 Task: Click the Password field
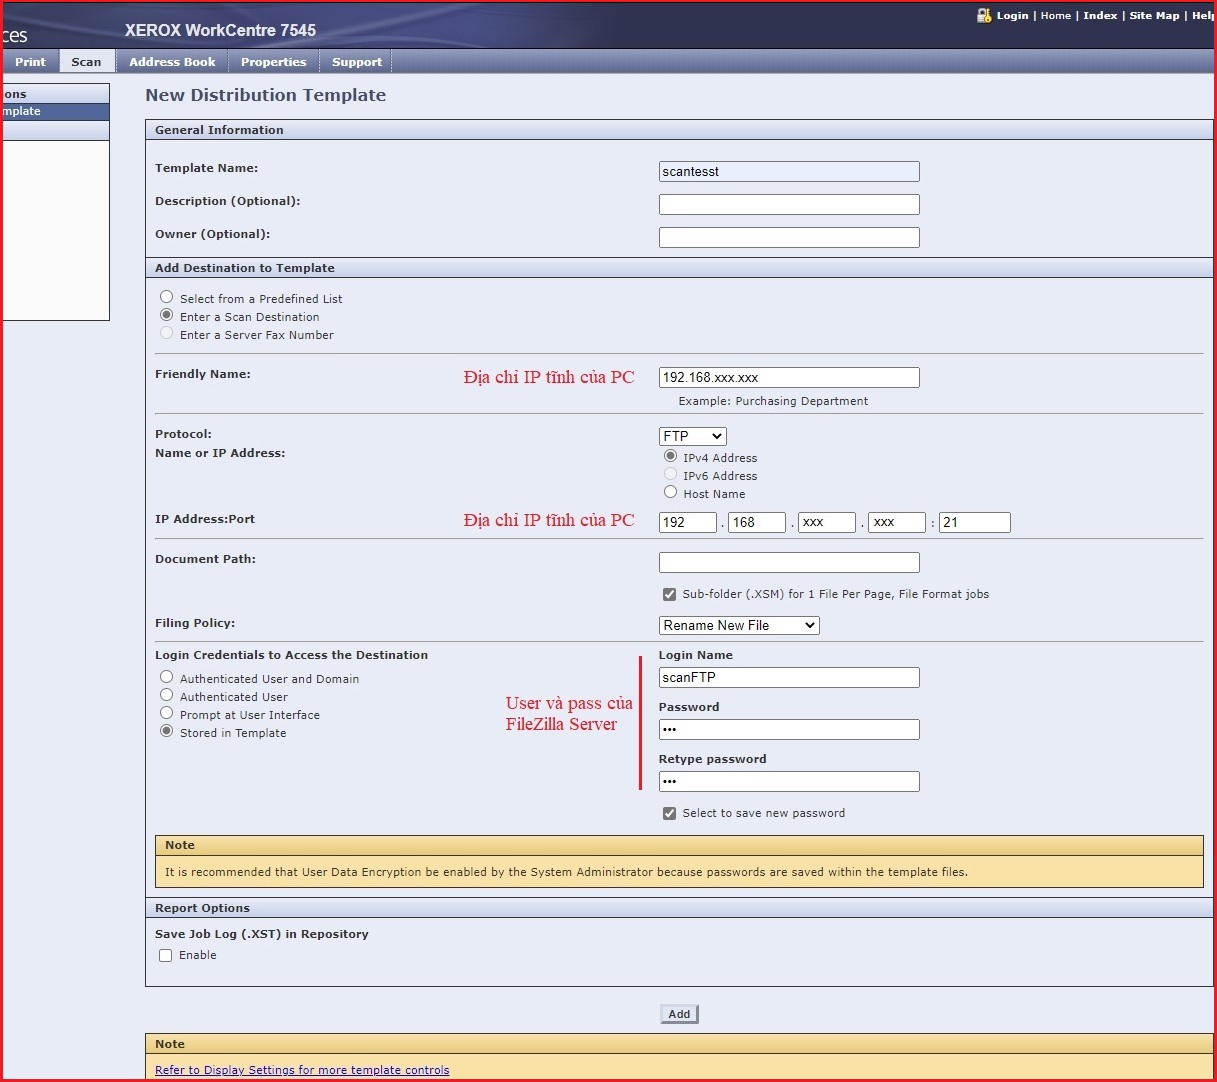point(789,729)
